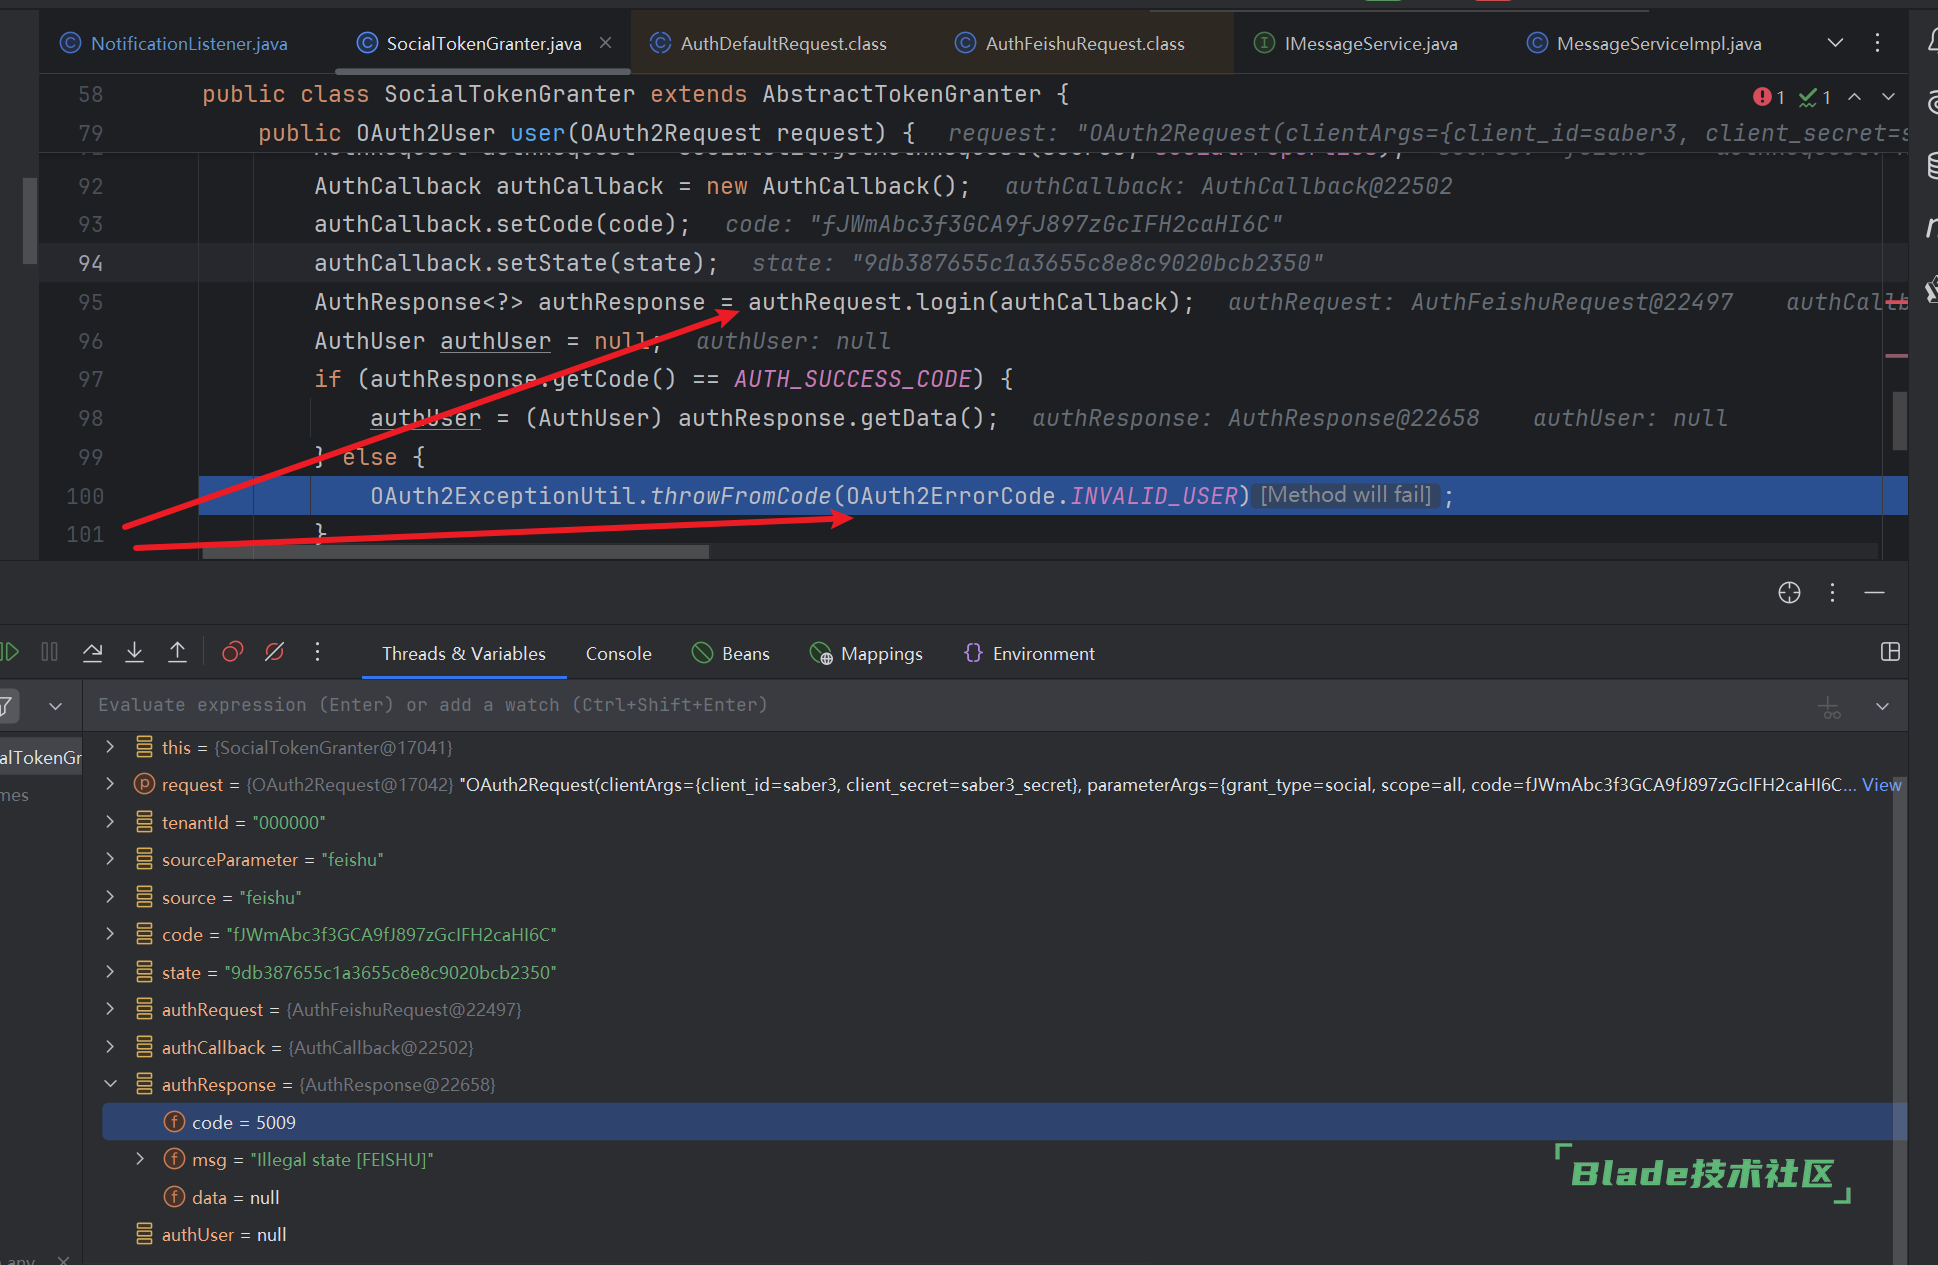
Task: Open the thread selector dropdown arrow
Action: [55, 706]
